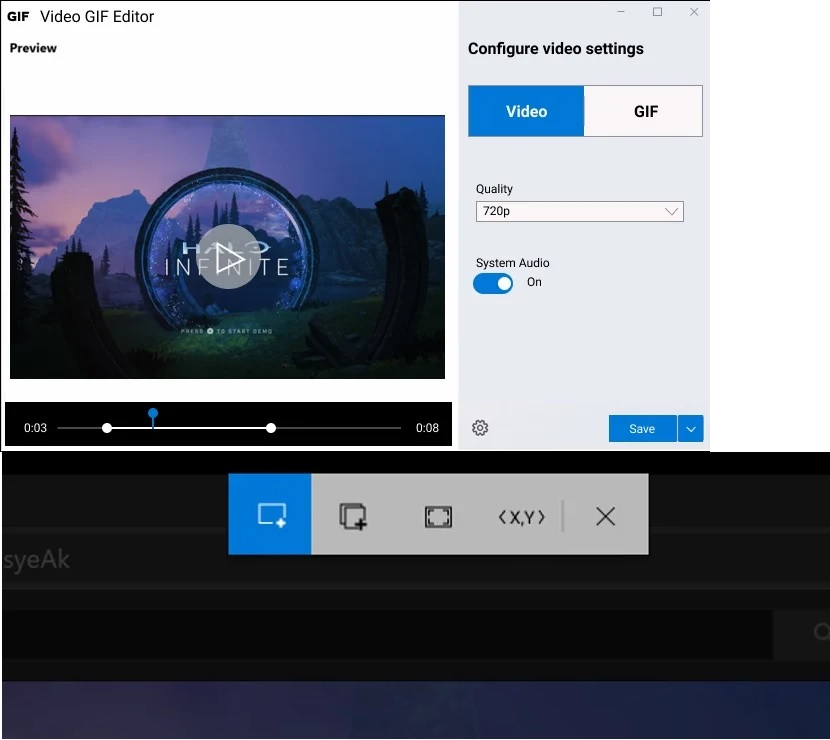Screen dimensions: 830x740
Task: Switch to the GIF tab
Action: point(643,111)
